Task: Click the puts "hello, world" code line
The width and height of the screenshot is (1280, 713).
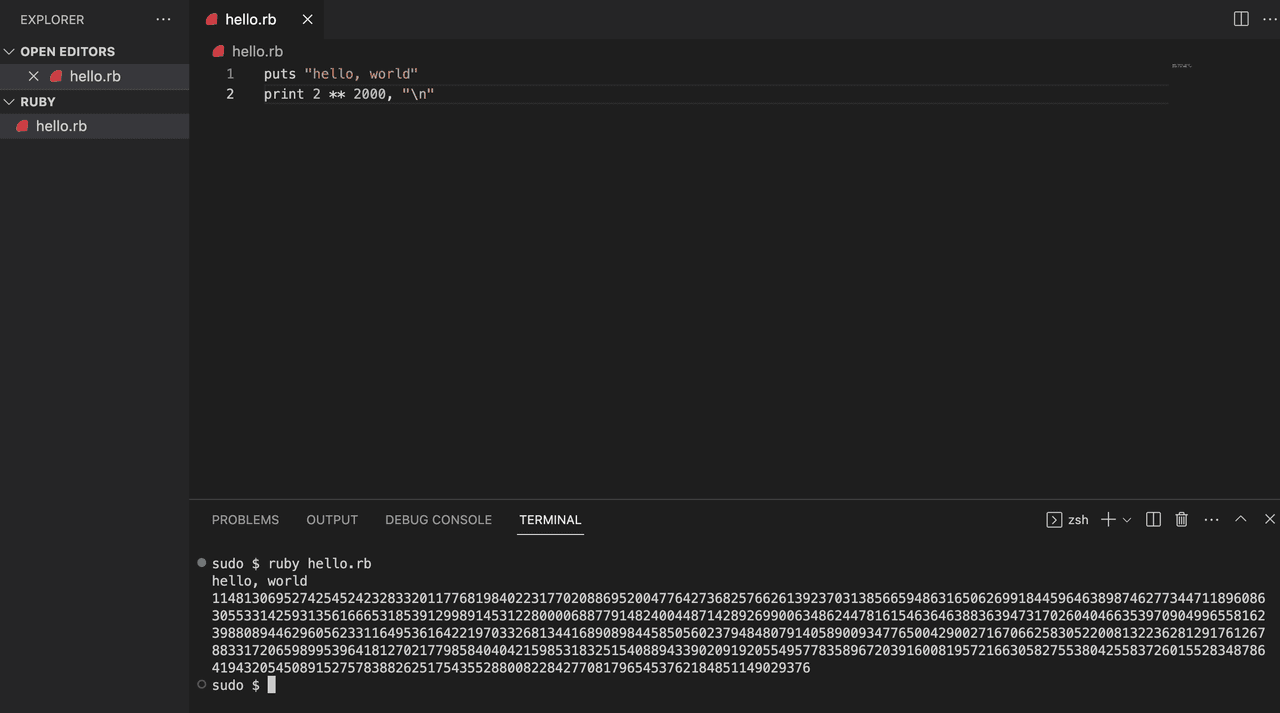Action: [x=341, y=74]
